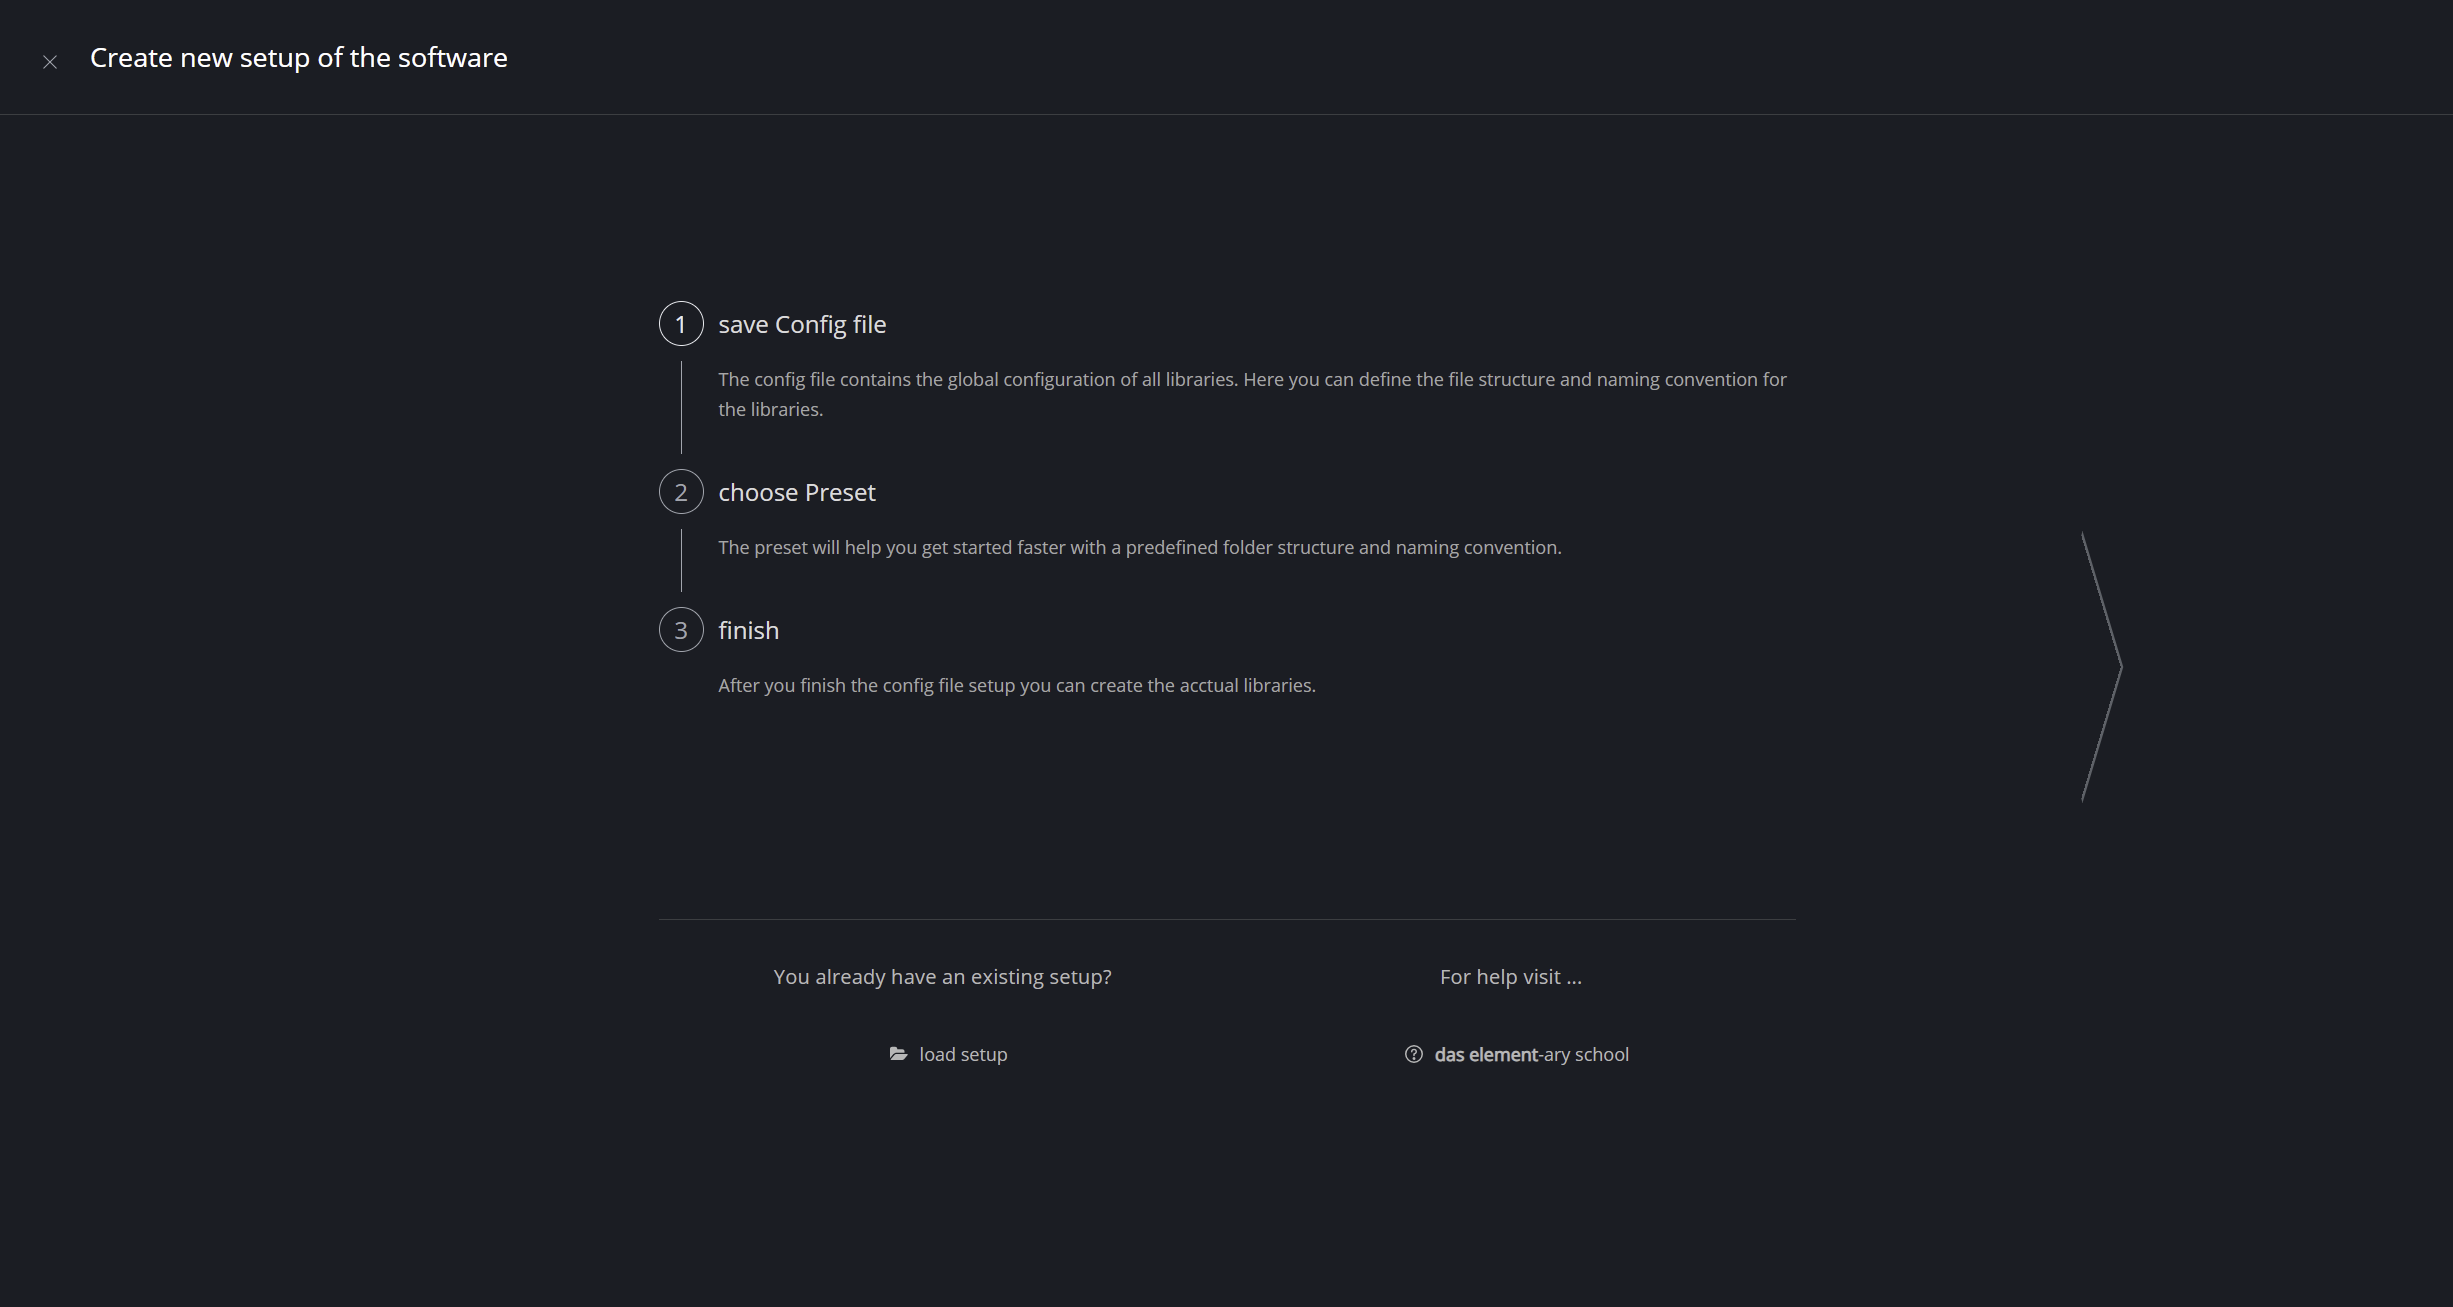The image size is (2453, 1307).
Task: Click the step 1 number circle
Action: coord(681,324)
